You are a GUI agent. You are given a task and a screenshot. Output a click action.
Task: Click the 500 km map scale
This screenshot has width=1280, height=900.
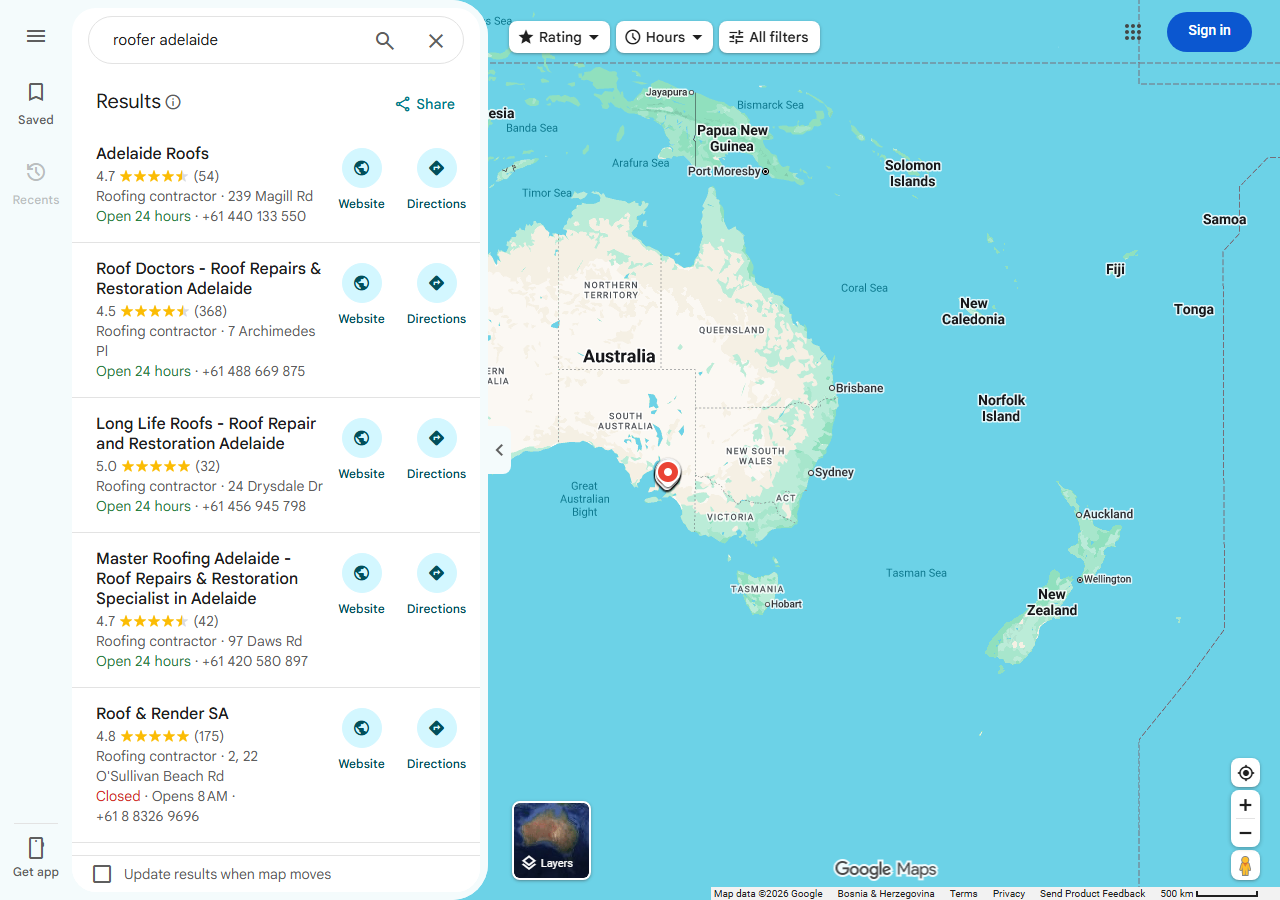[1208, 893]
